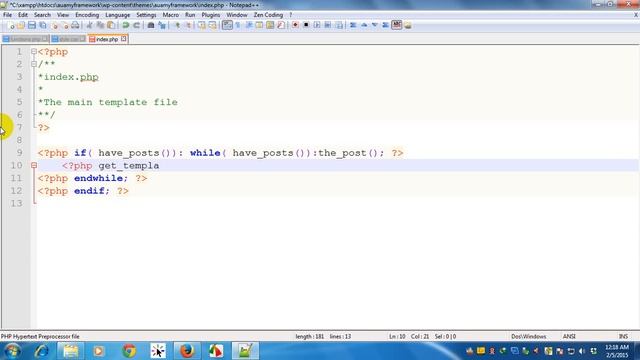This screenshot has width=640, height=360.
Task: Open the Replace dialog icon
Action: [x=162, y=25]
